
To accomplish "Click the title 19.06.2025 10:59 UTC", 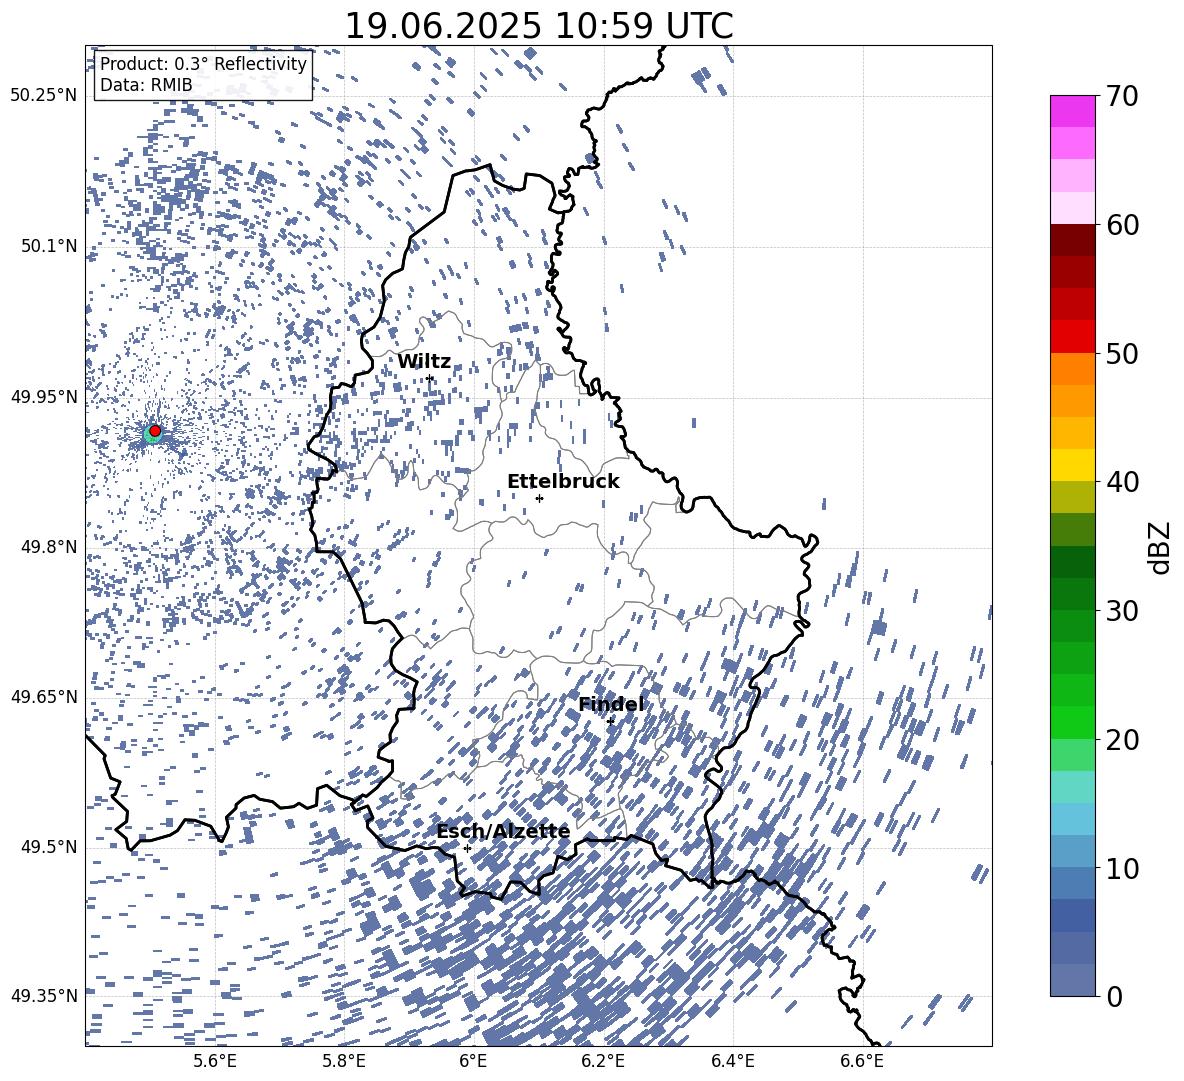I will tap(539, 26).
